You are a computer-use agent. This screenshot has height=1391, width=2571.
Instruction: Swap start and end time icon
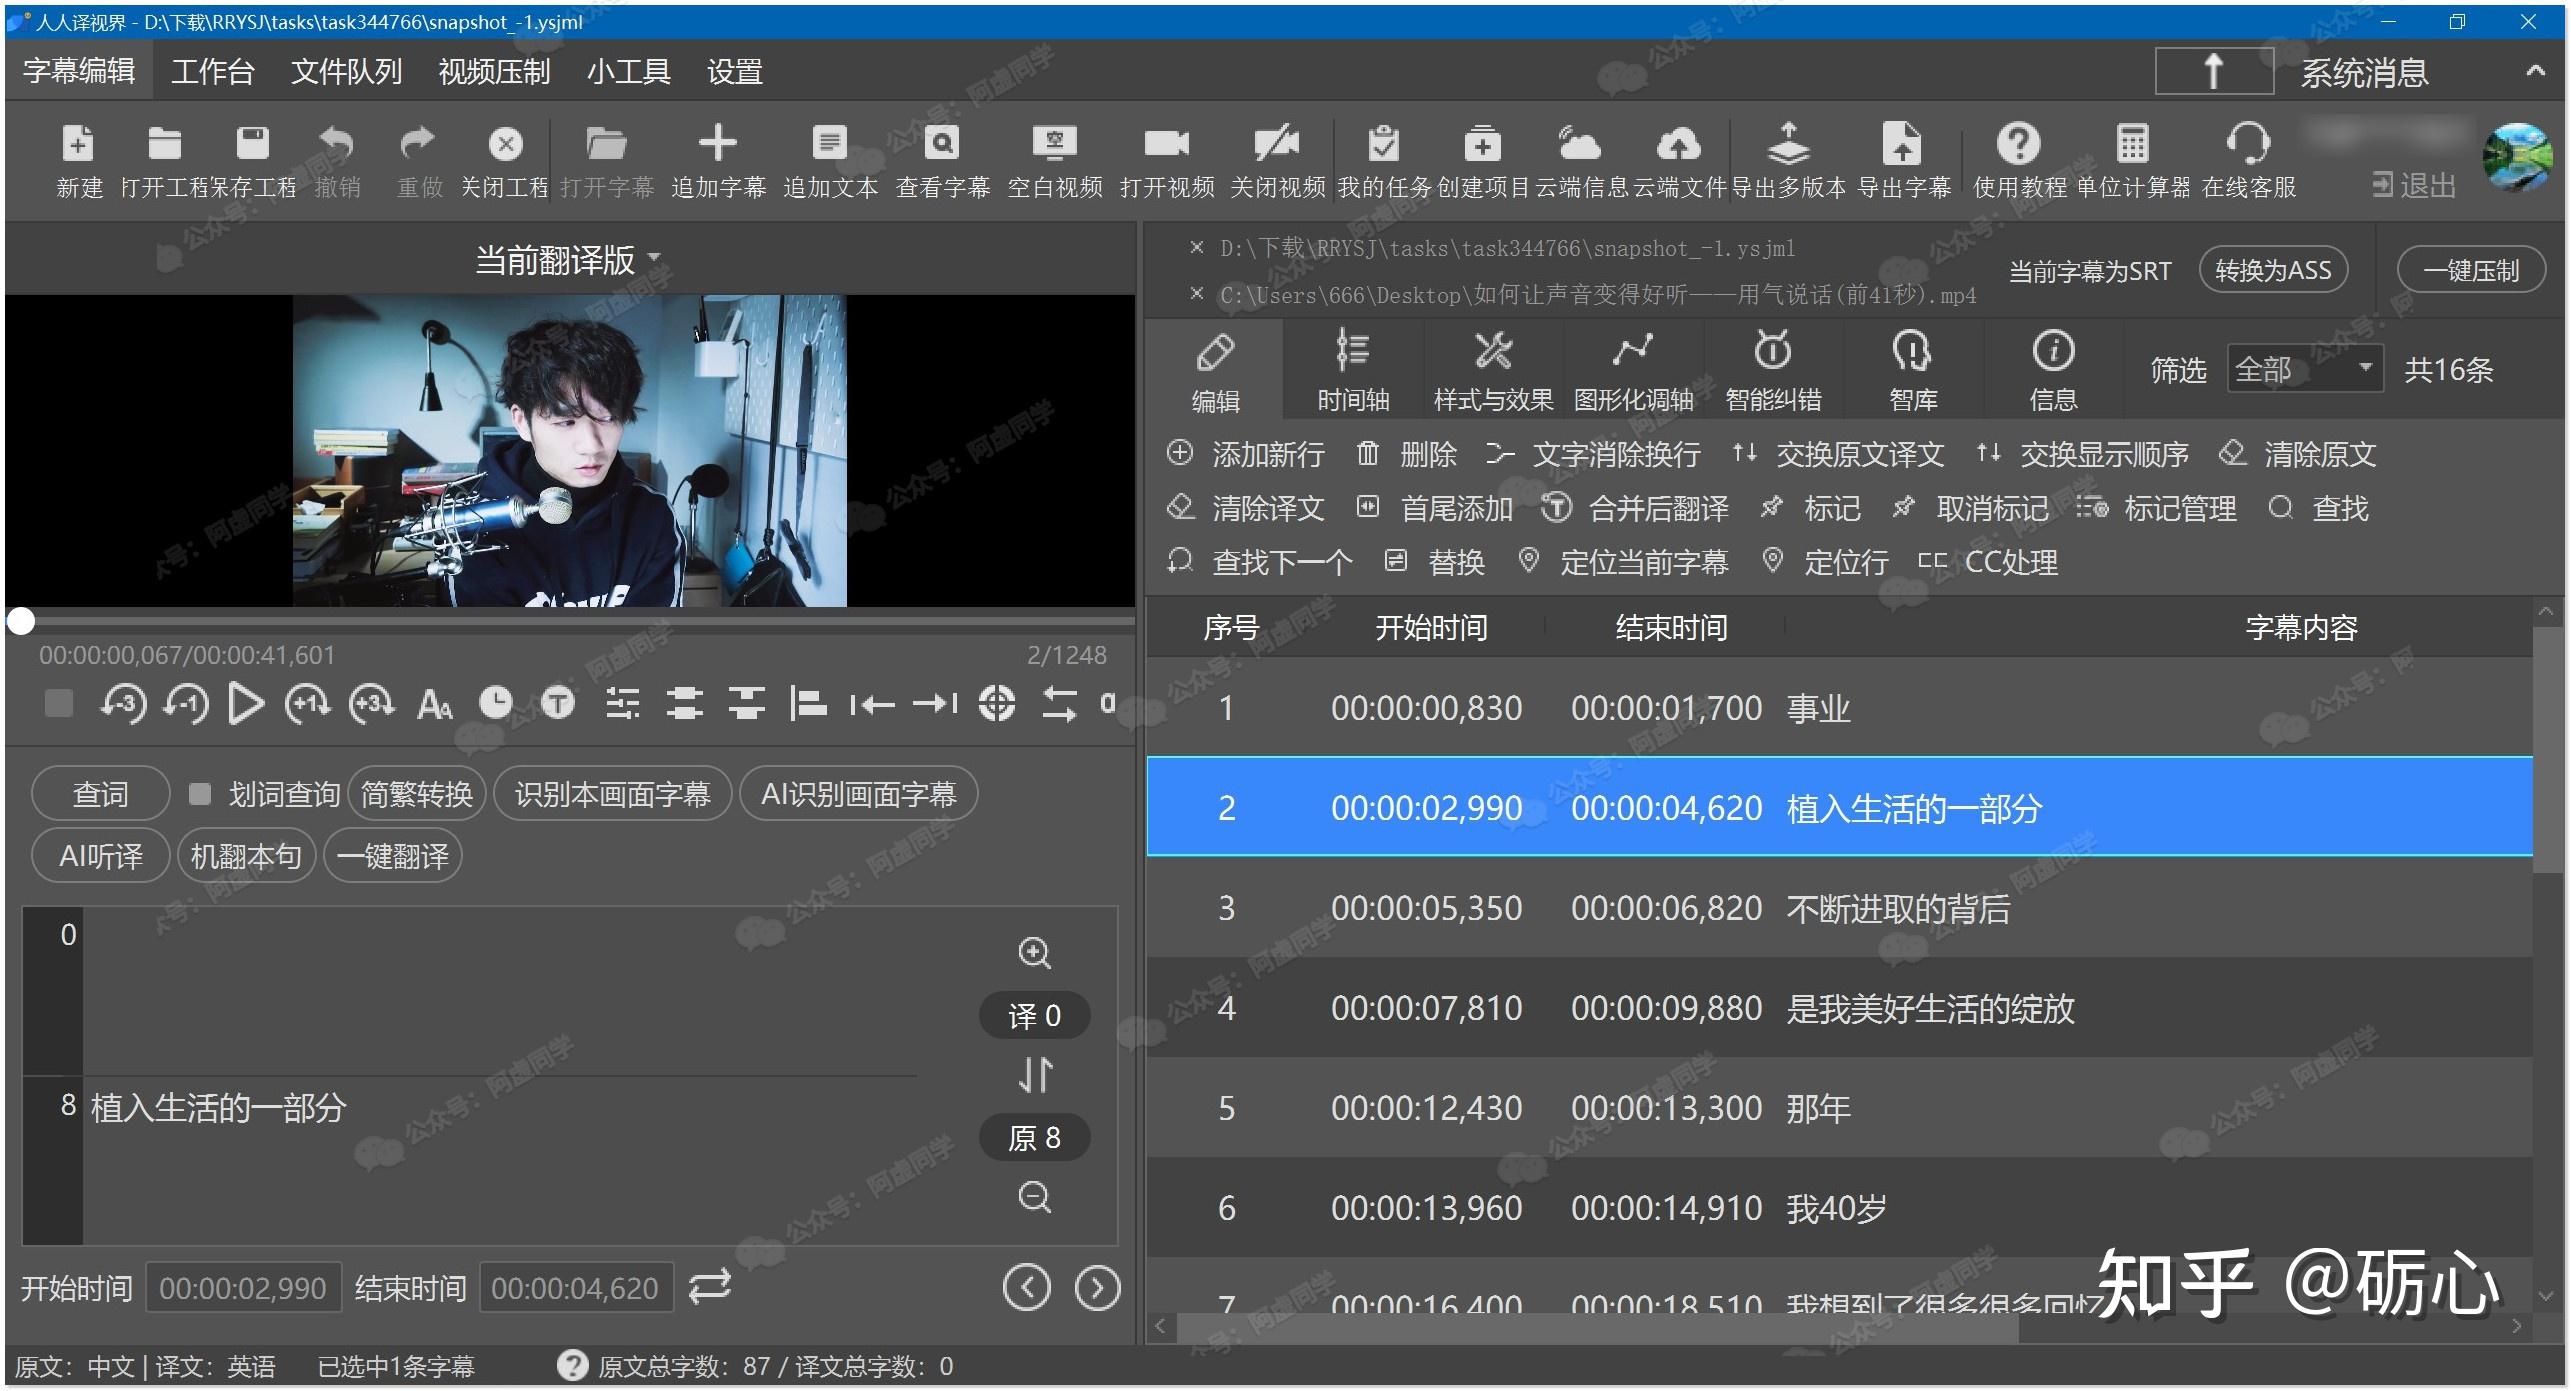(x=710, y=1287)
